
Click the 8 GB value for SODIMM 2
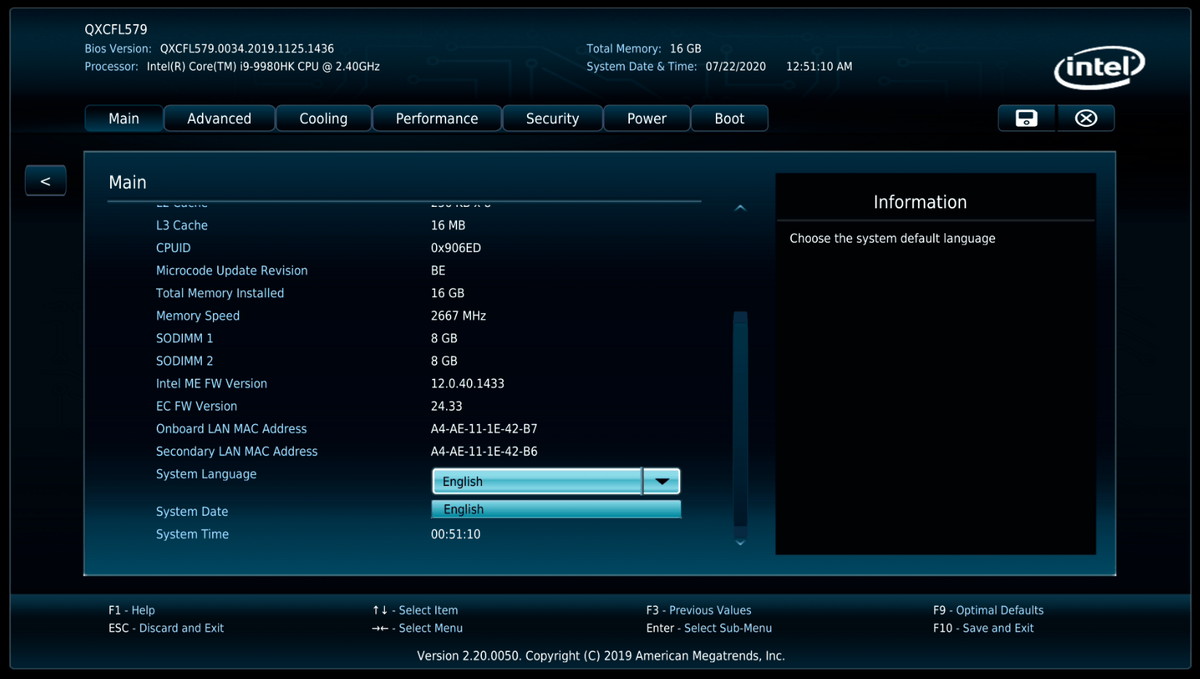(x=444, y=361)
